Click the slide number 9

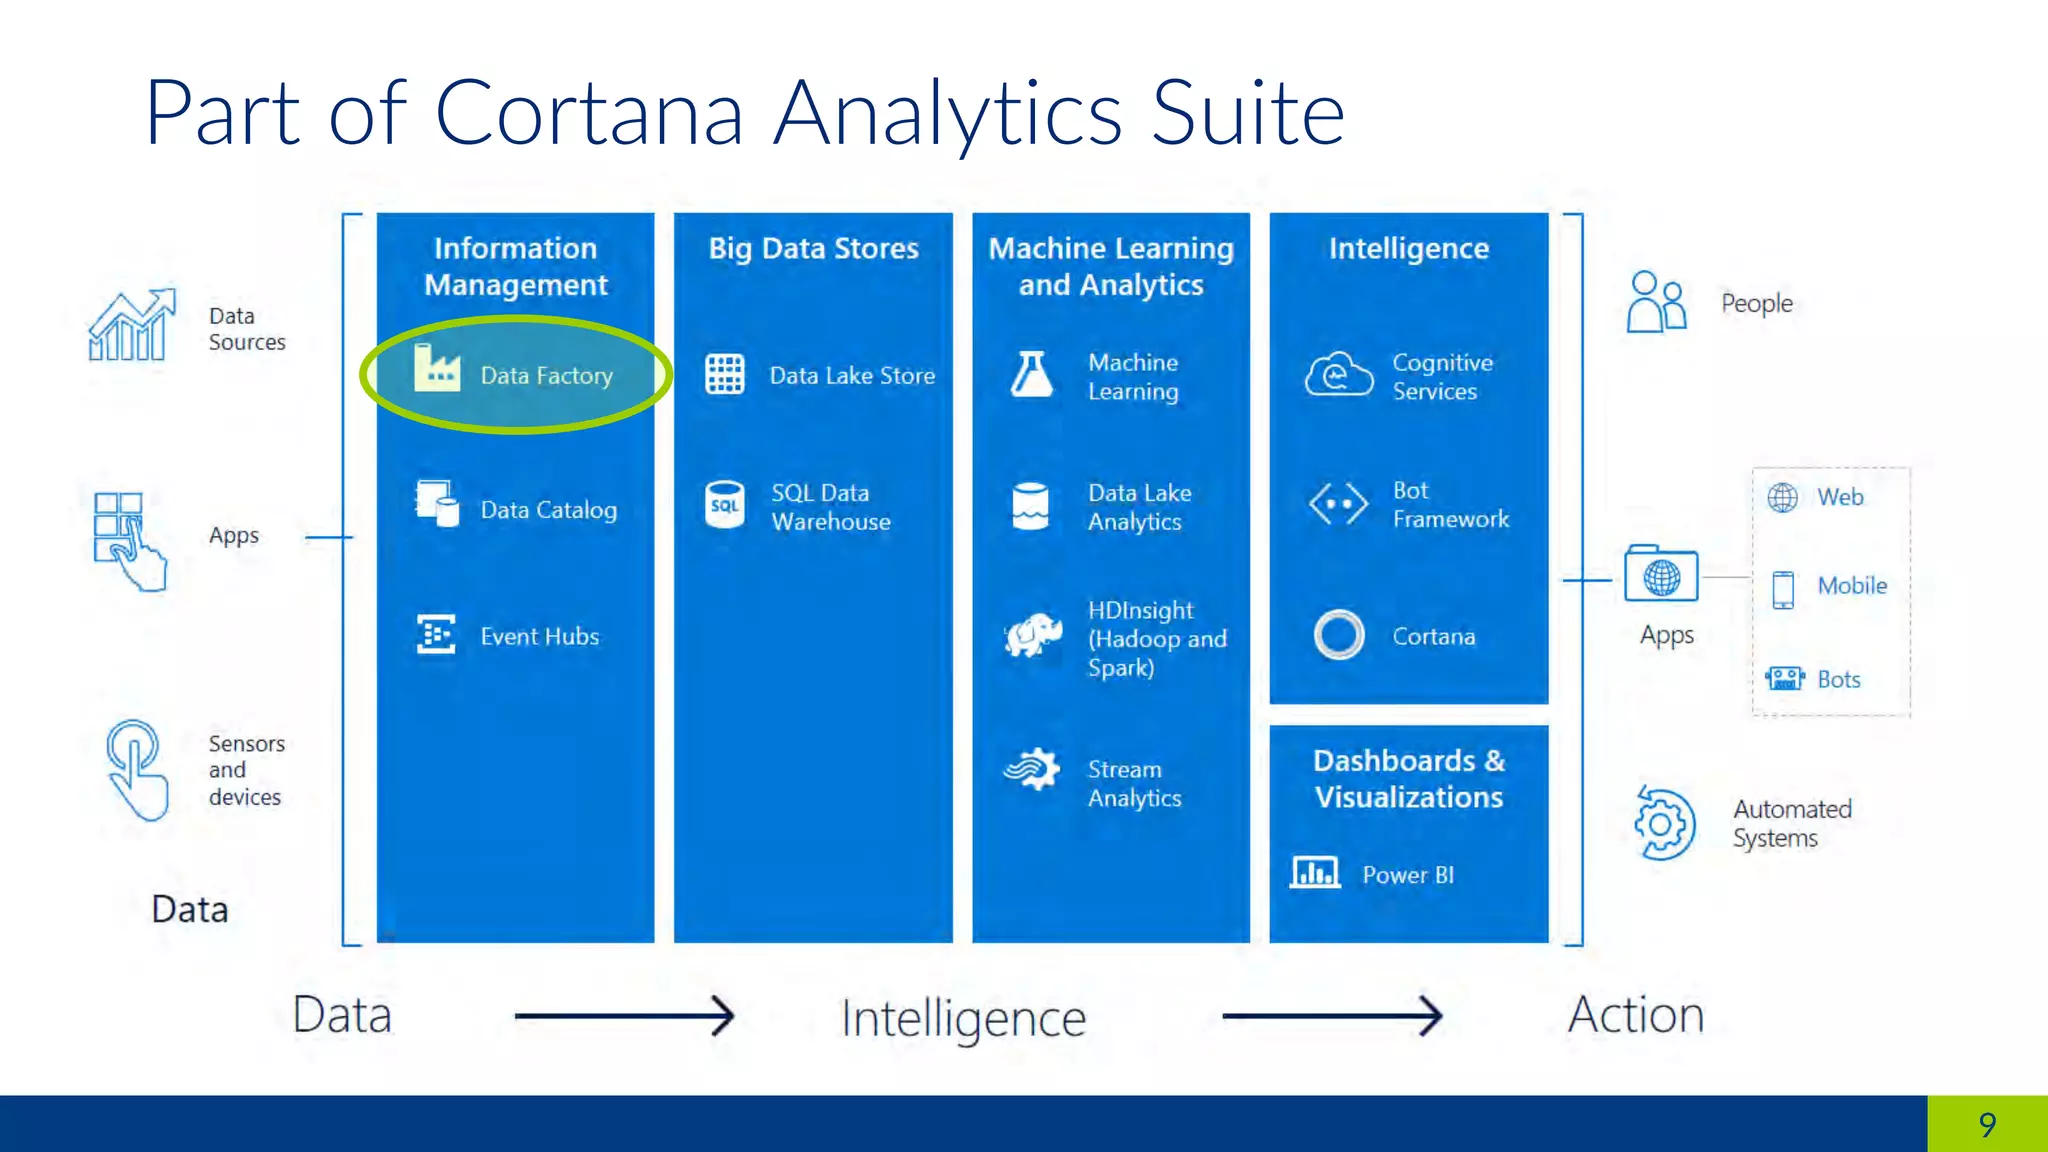(1987, 1125)
